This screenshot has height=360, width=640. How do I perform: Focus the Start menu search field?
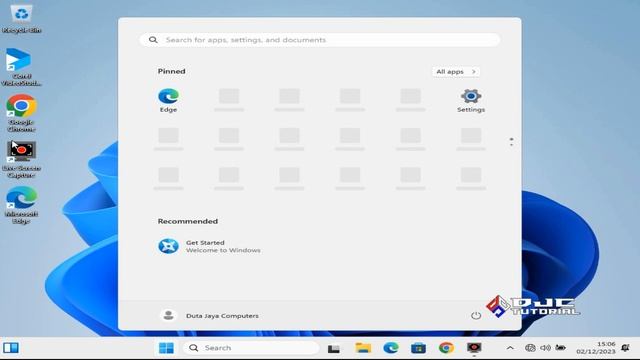tap(320, 40)
